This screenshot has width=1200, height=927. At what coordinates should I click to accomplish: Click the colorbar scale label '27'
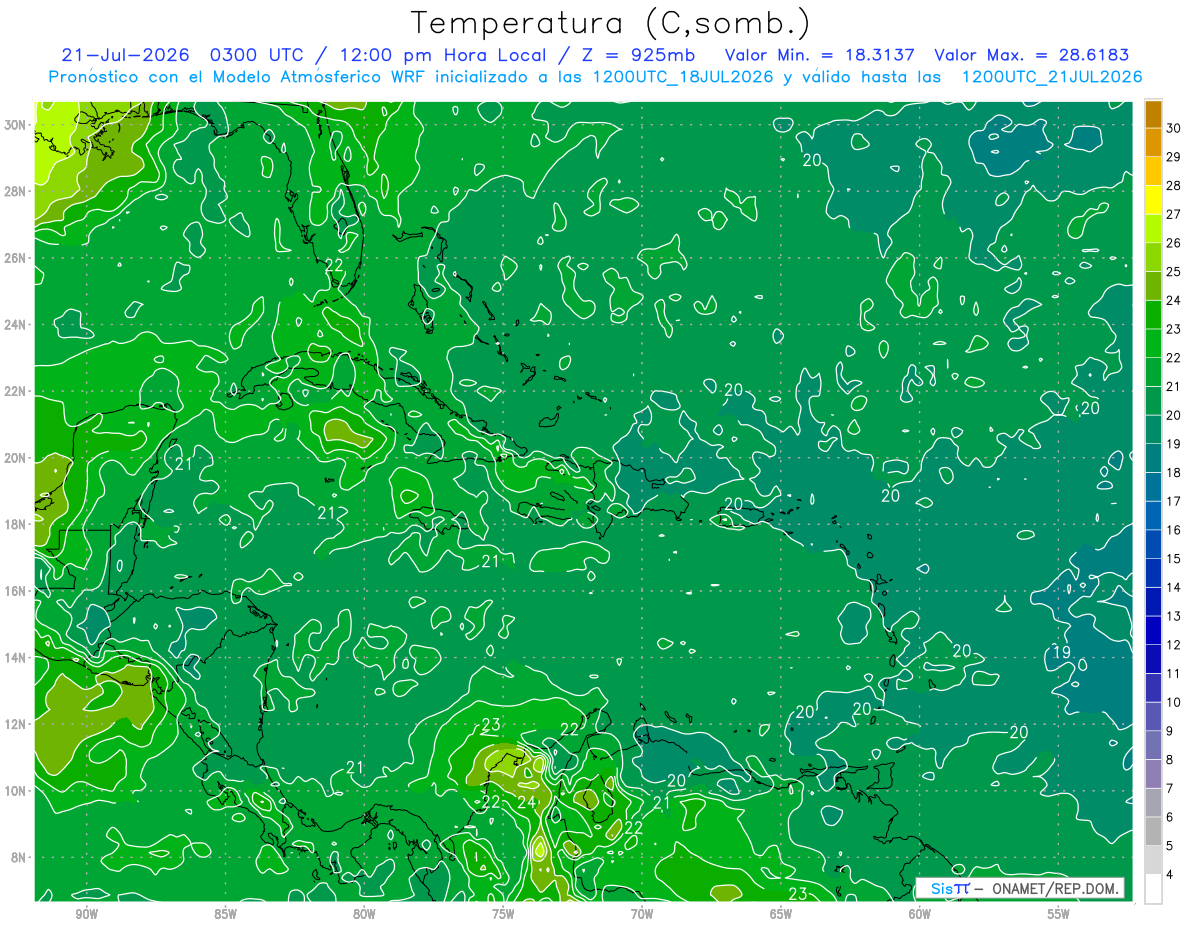point(1173,215)
